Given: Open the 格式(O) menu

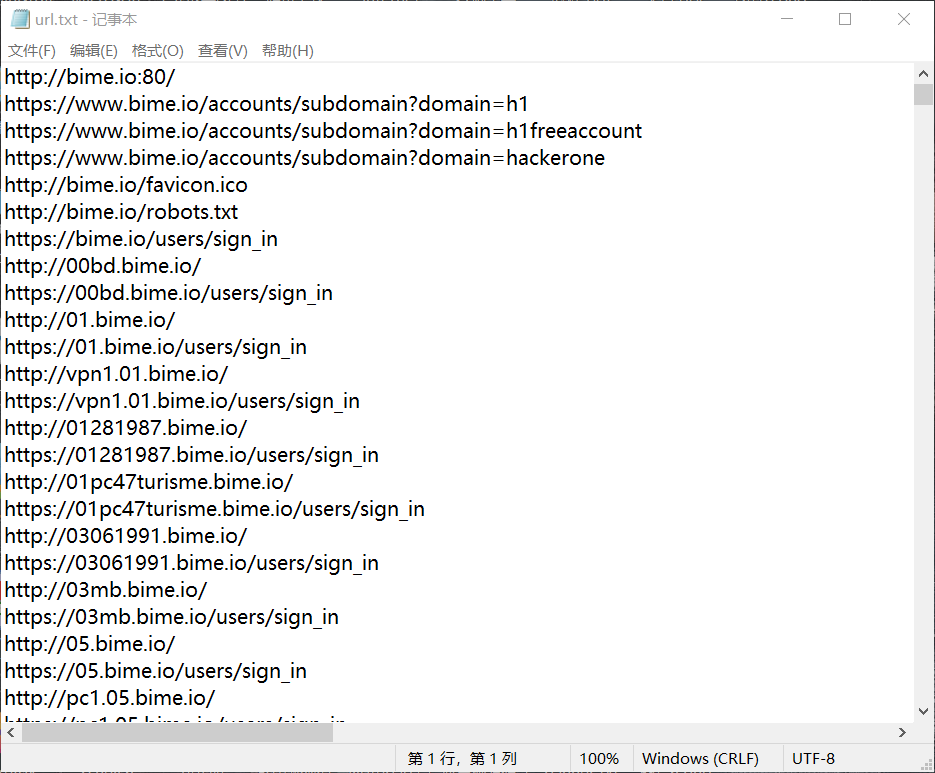Looking at the screenshot, I should coord(157,51).
